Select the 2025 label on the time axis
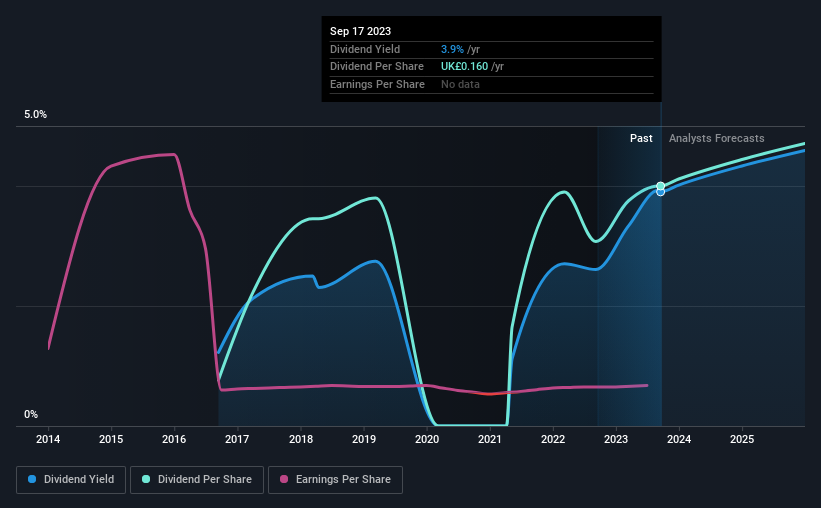The height and width of the screenshot is (508, 821). point(742,439)
